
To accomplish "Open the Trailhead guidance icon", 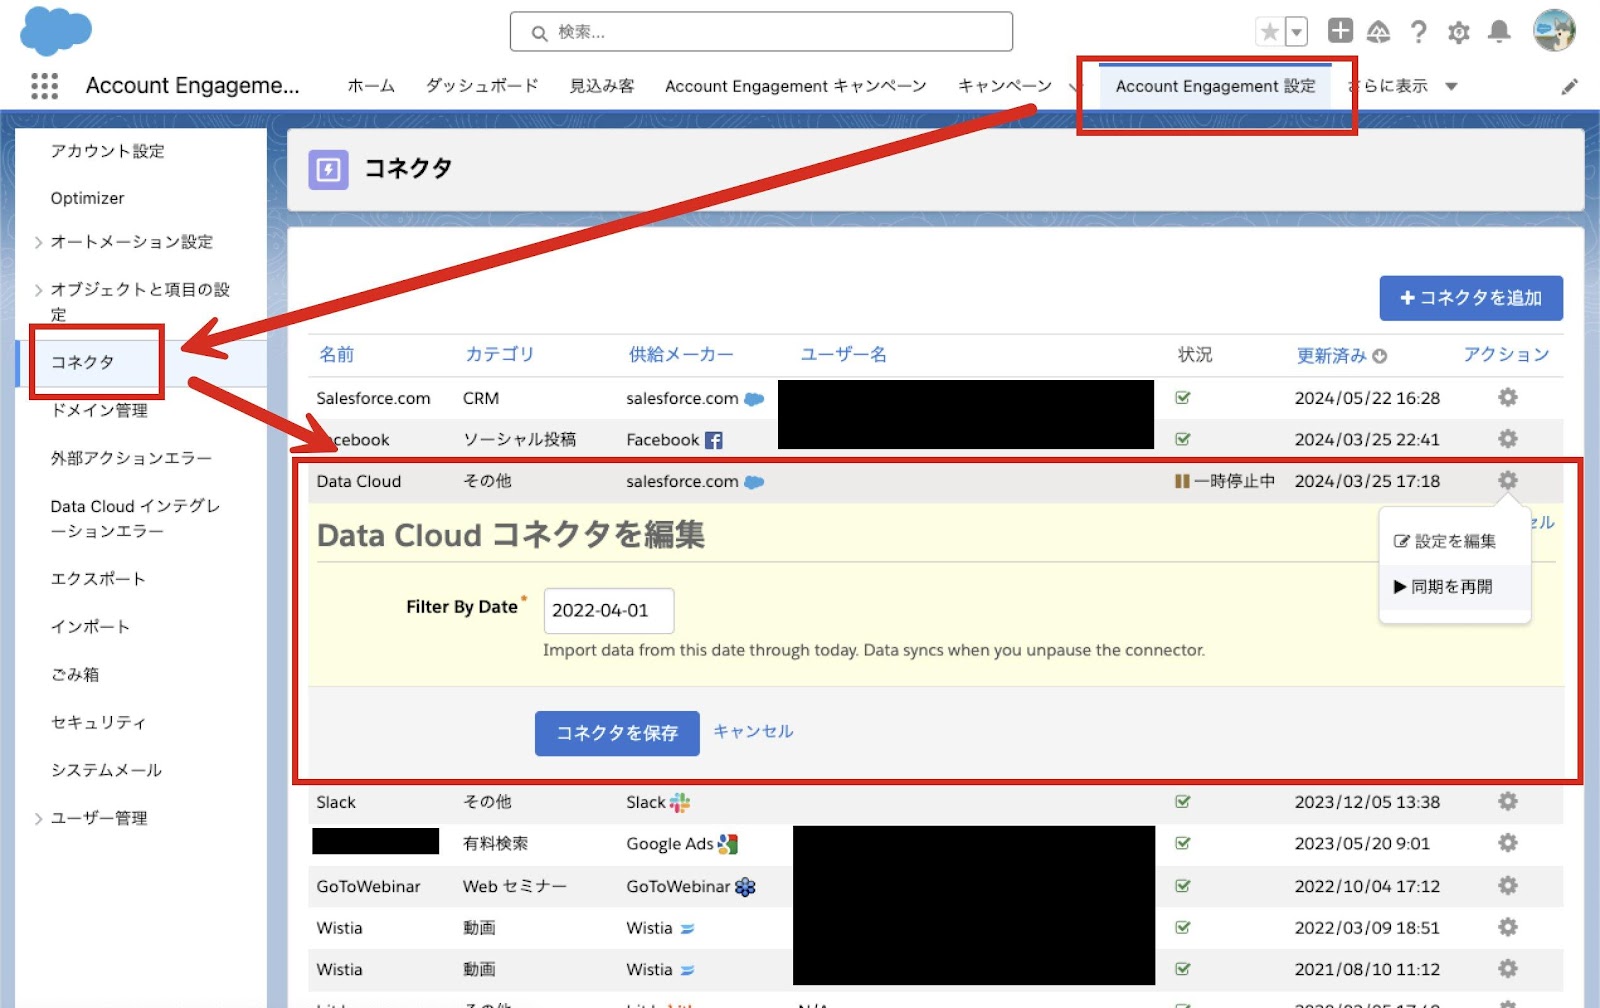I will pos(1379,32).
